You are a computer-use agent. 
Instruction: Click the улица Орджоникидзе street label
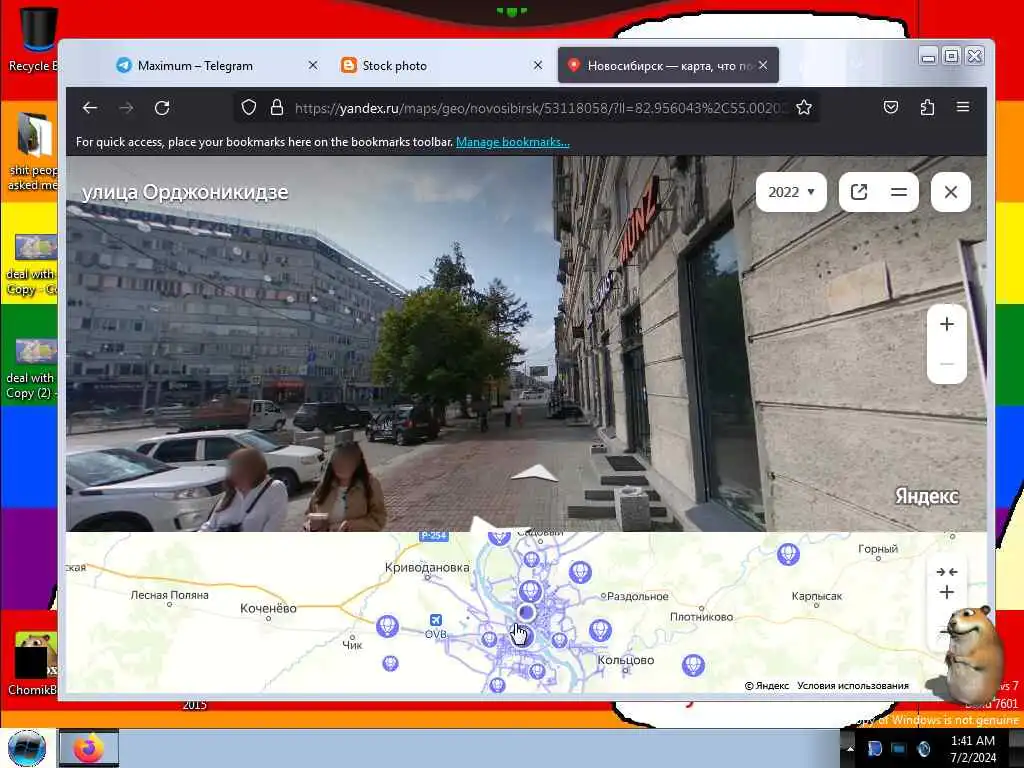pyautogui.click(x=185, y=192)
